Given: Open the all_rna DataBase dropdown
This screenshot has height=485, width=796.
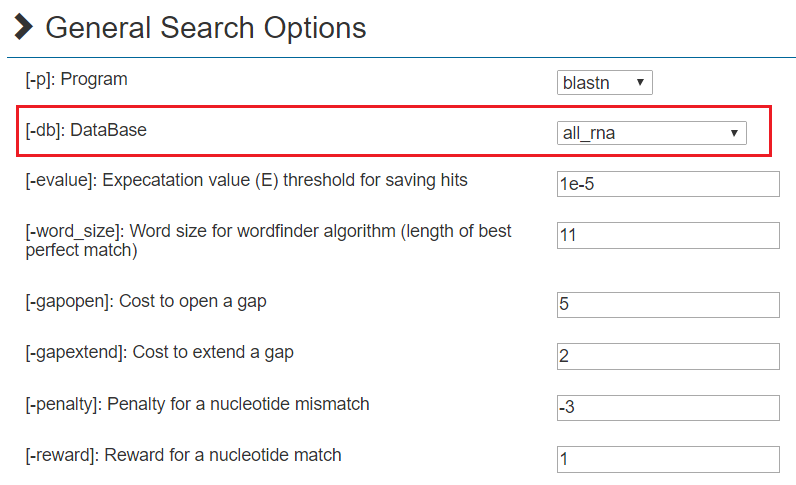Looking at the screenshot, I should click(x=651, y=132).
